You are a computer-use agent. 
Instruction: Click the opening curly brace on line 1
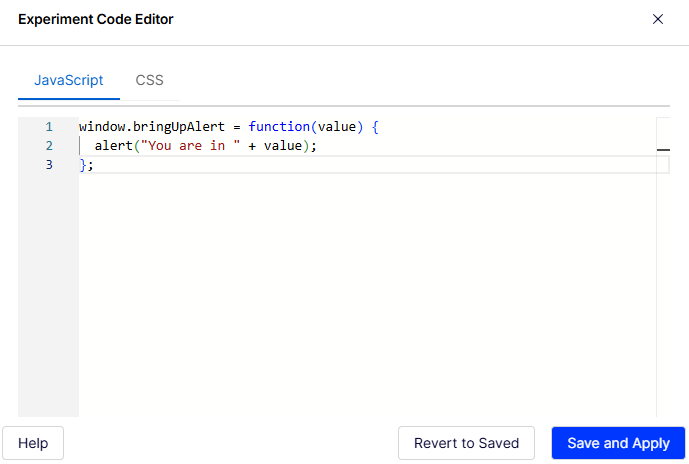375,128
